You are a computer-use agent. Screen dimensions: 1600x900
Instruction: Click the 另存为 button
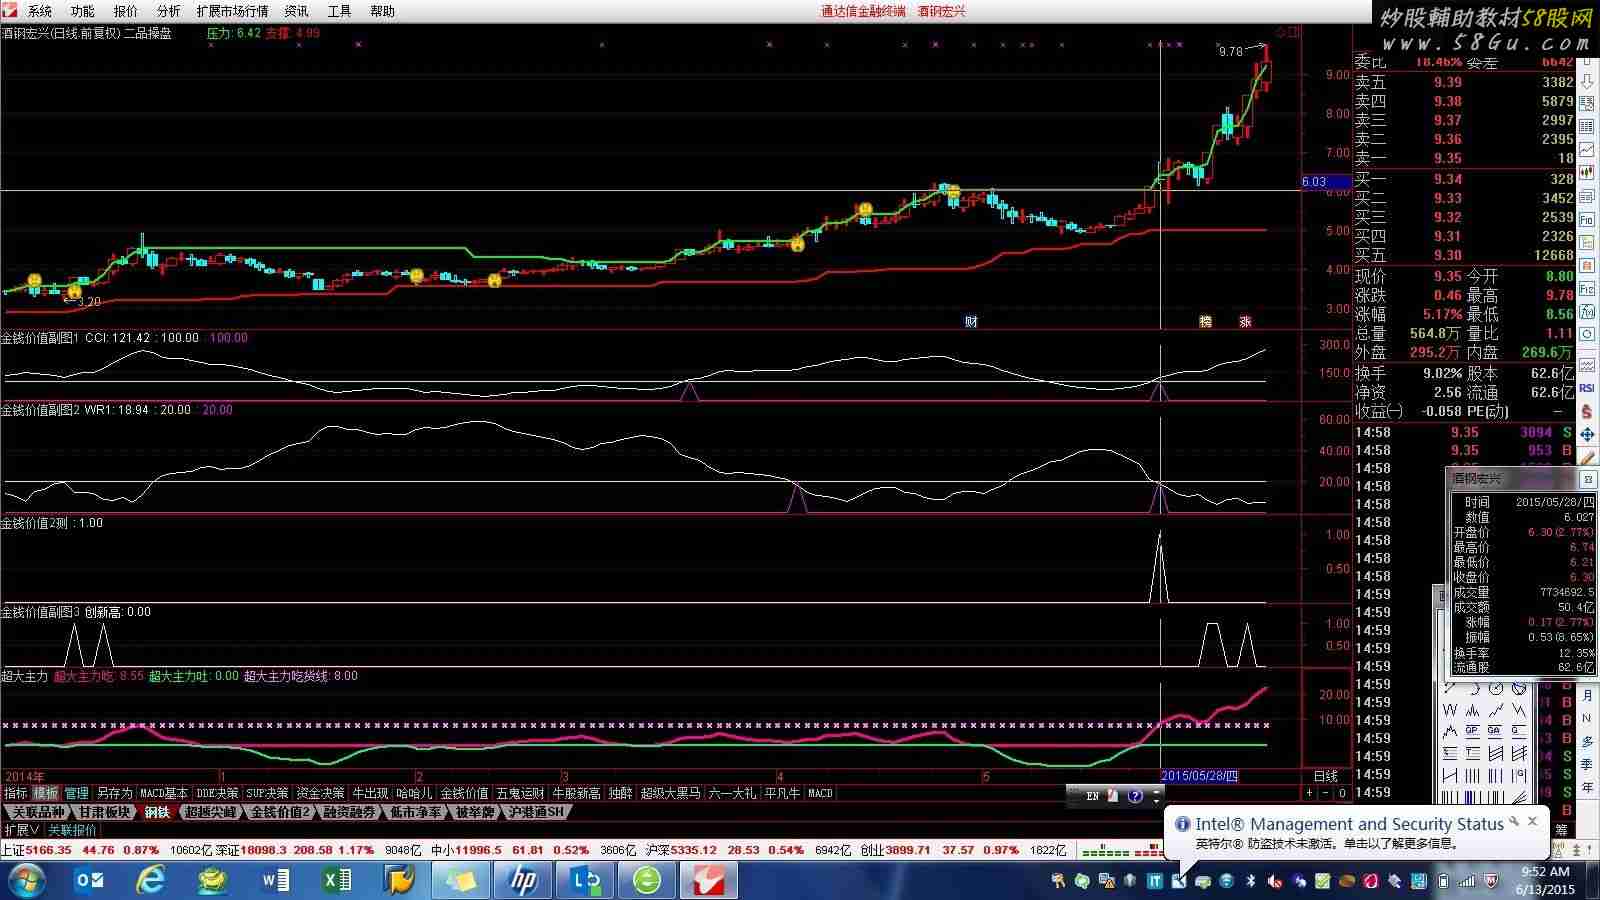[114, 793]
